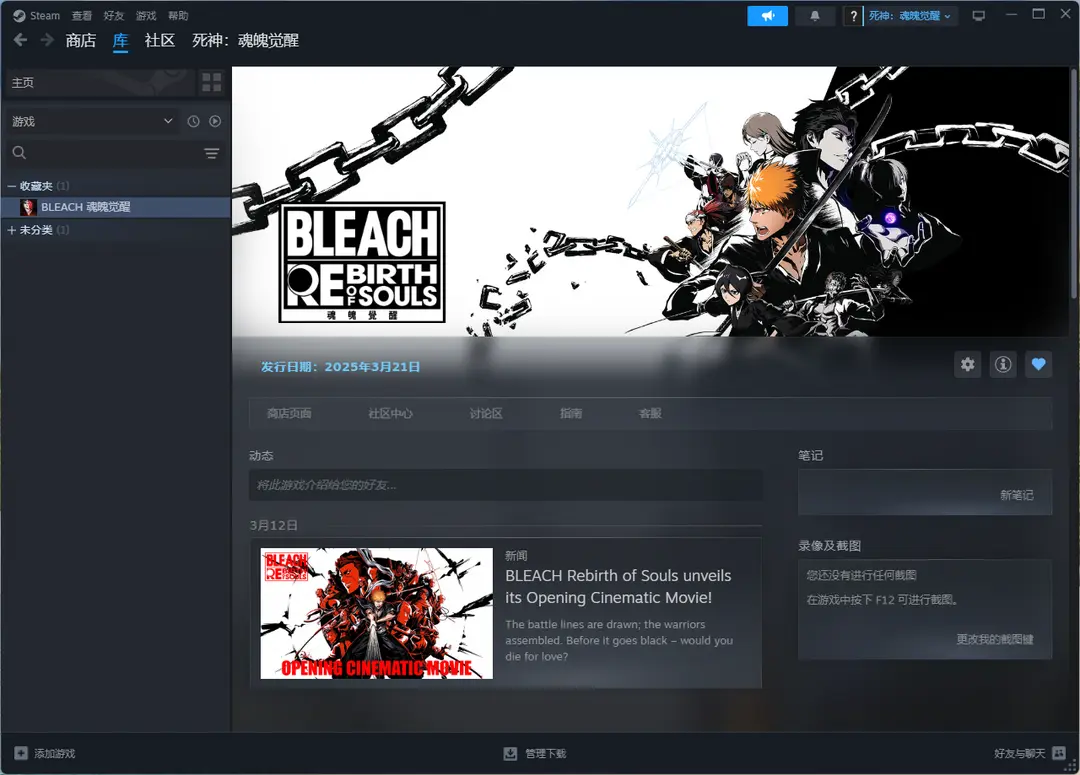1080x775 pixels.
Task: Open the 讨论区 link
Action: 486,413
